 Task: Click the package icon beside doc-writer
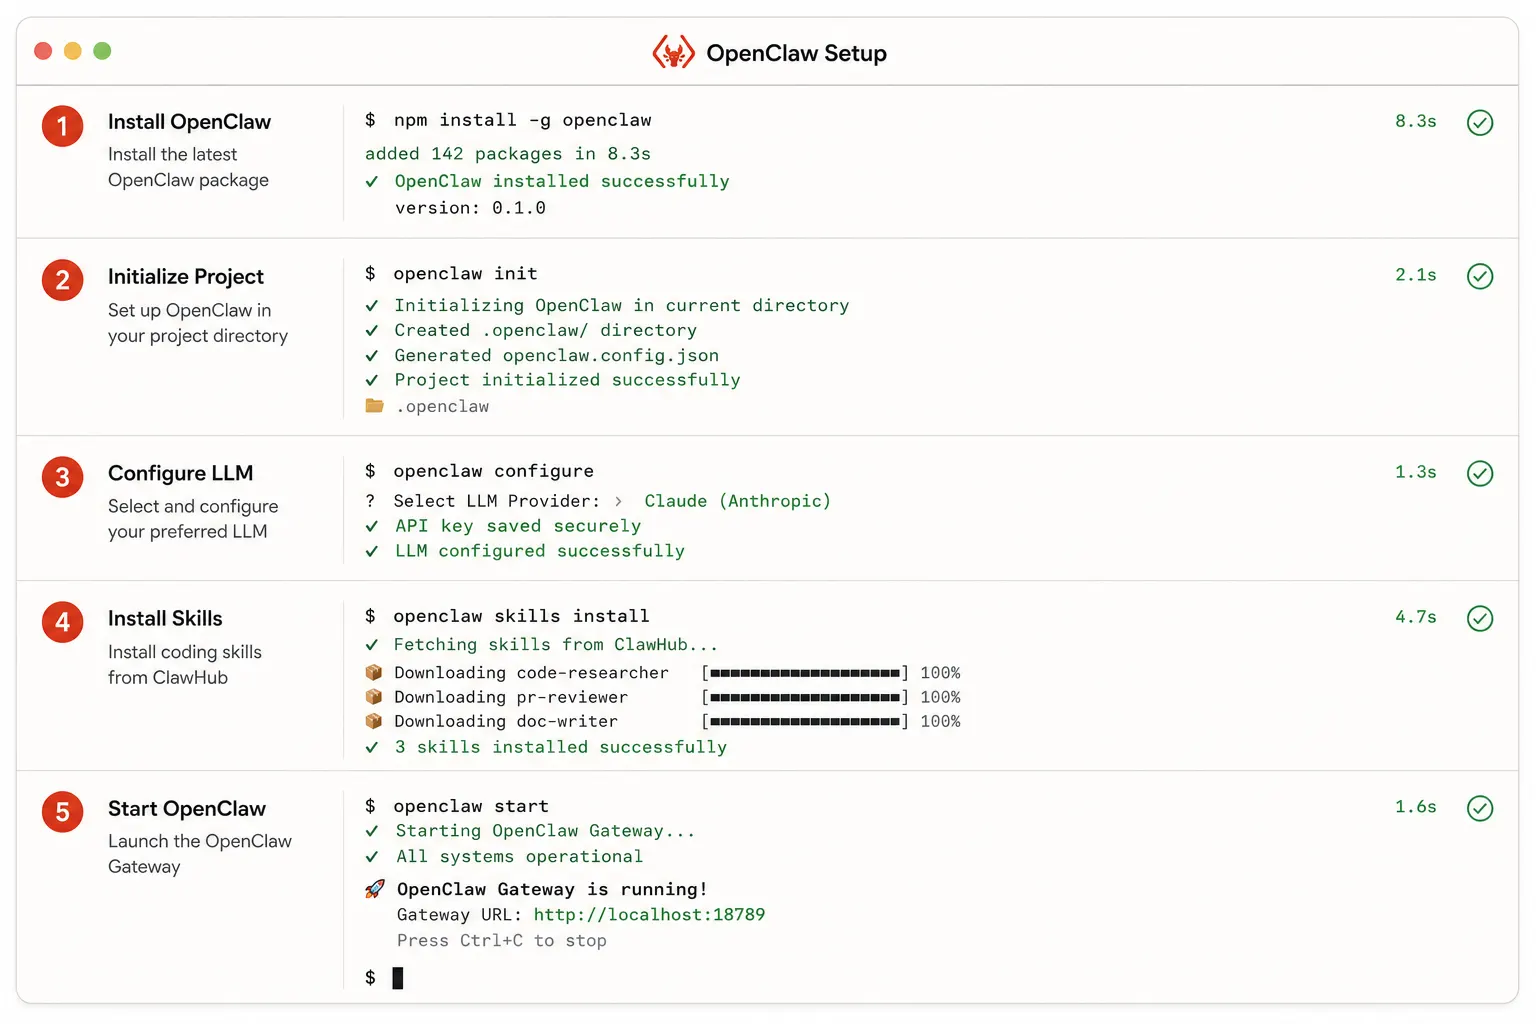point(374,720)
